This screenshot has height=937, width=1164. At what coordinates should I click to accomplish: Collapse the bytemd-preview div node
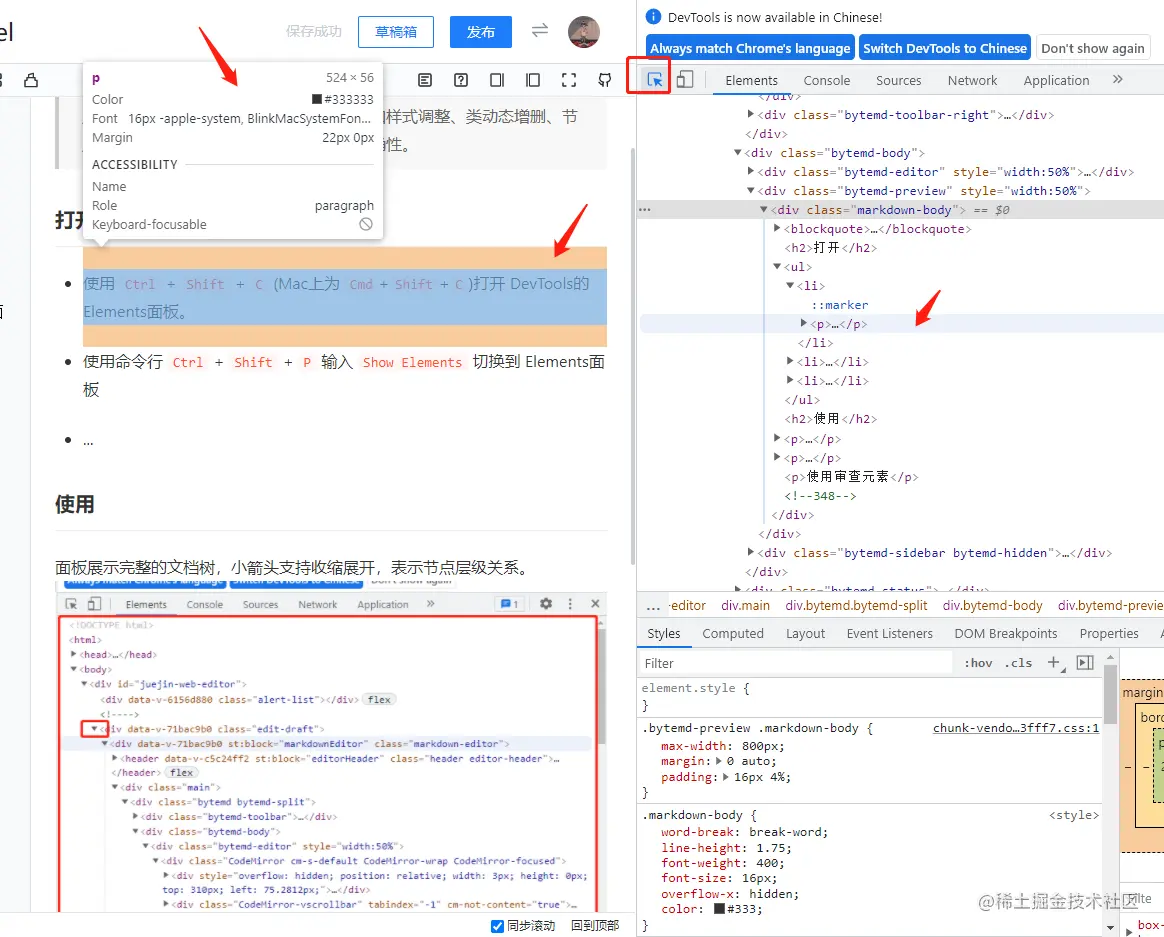pos(751,191)
